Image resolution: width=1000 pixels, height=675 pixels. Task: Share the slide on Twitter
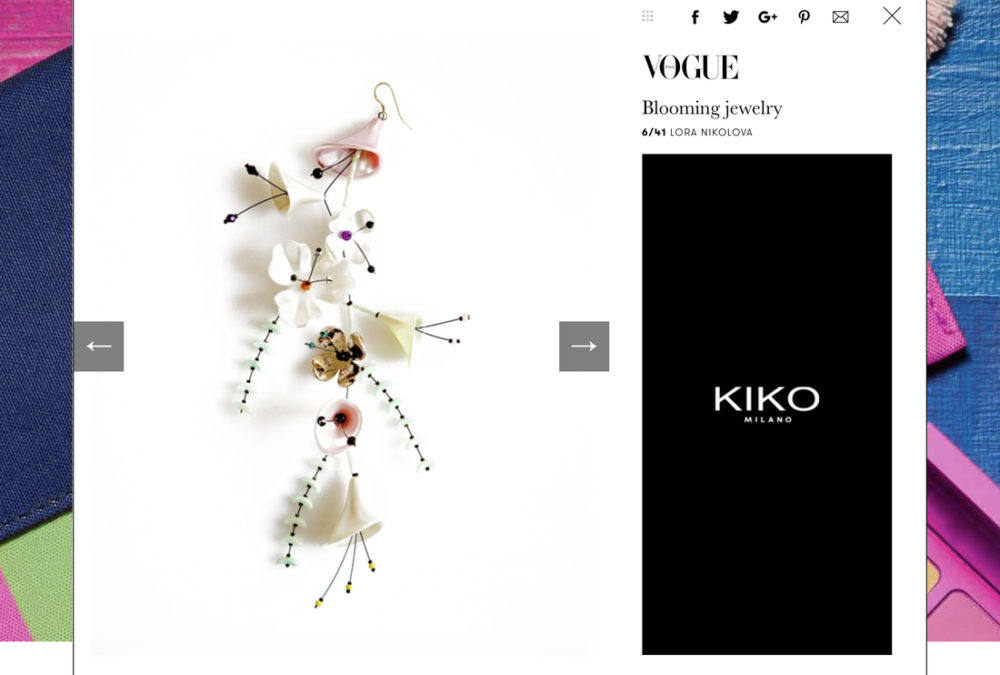(731, 17)
